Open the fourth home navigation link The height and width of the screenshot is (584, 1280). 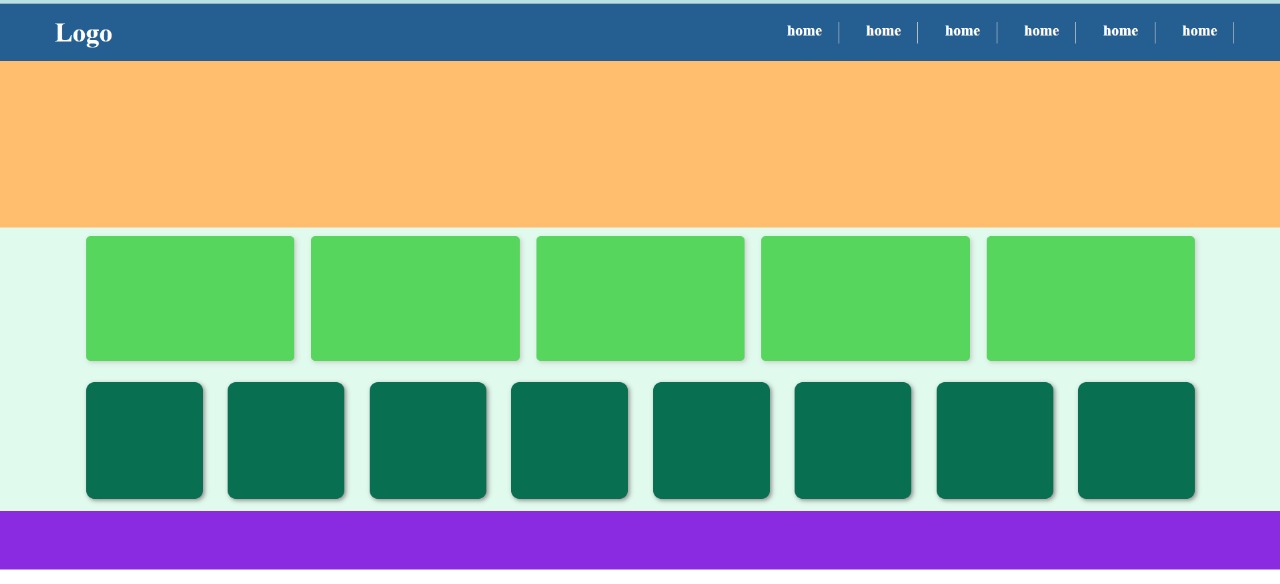coord(1041,31)
